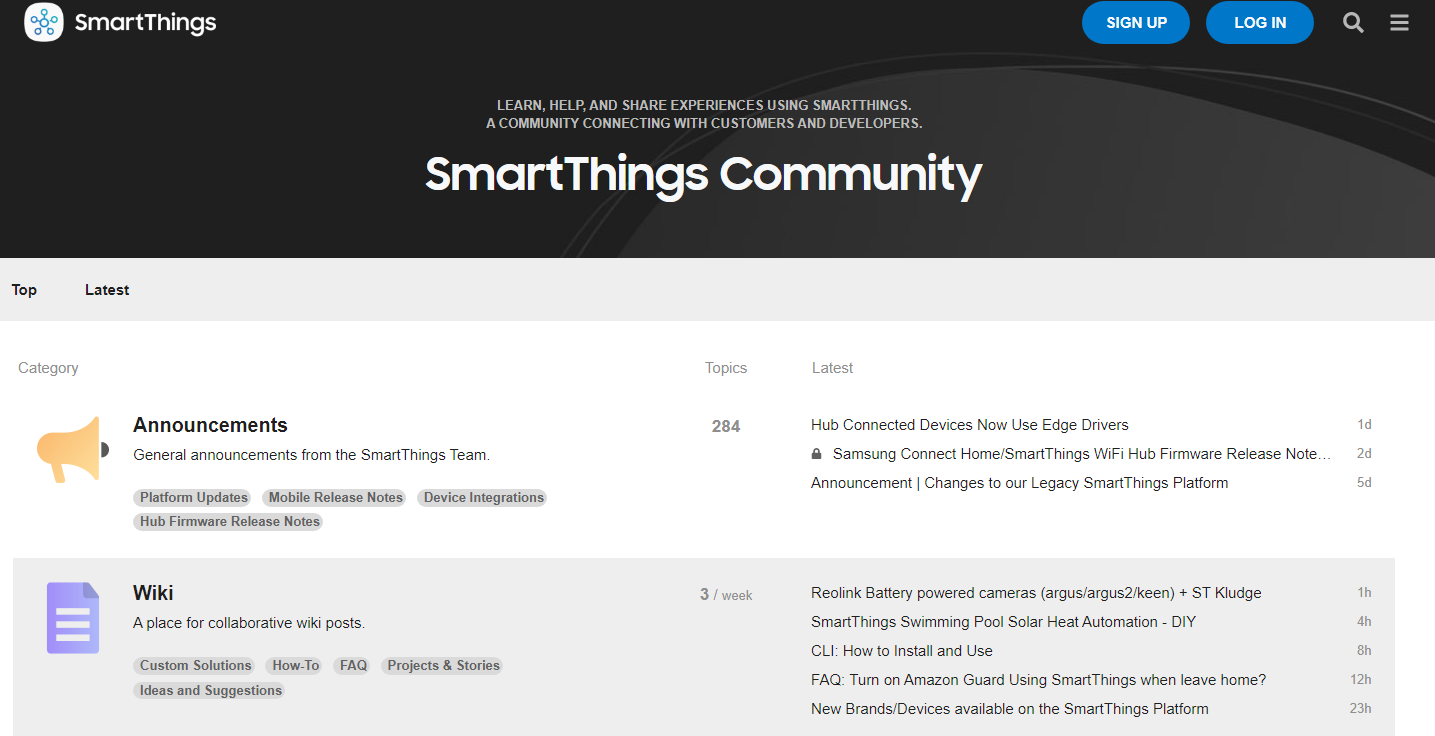Image resolution: width=1435 pixels, height=736 pixels.
Task: Open the hamburger menu icon
Action: pyautogui.click(x=1399, y=23)
